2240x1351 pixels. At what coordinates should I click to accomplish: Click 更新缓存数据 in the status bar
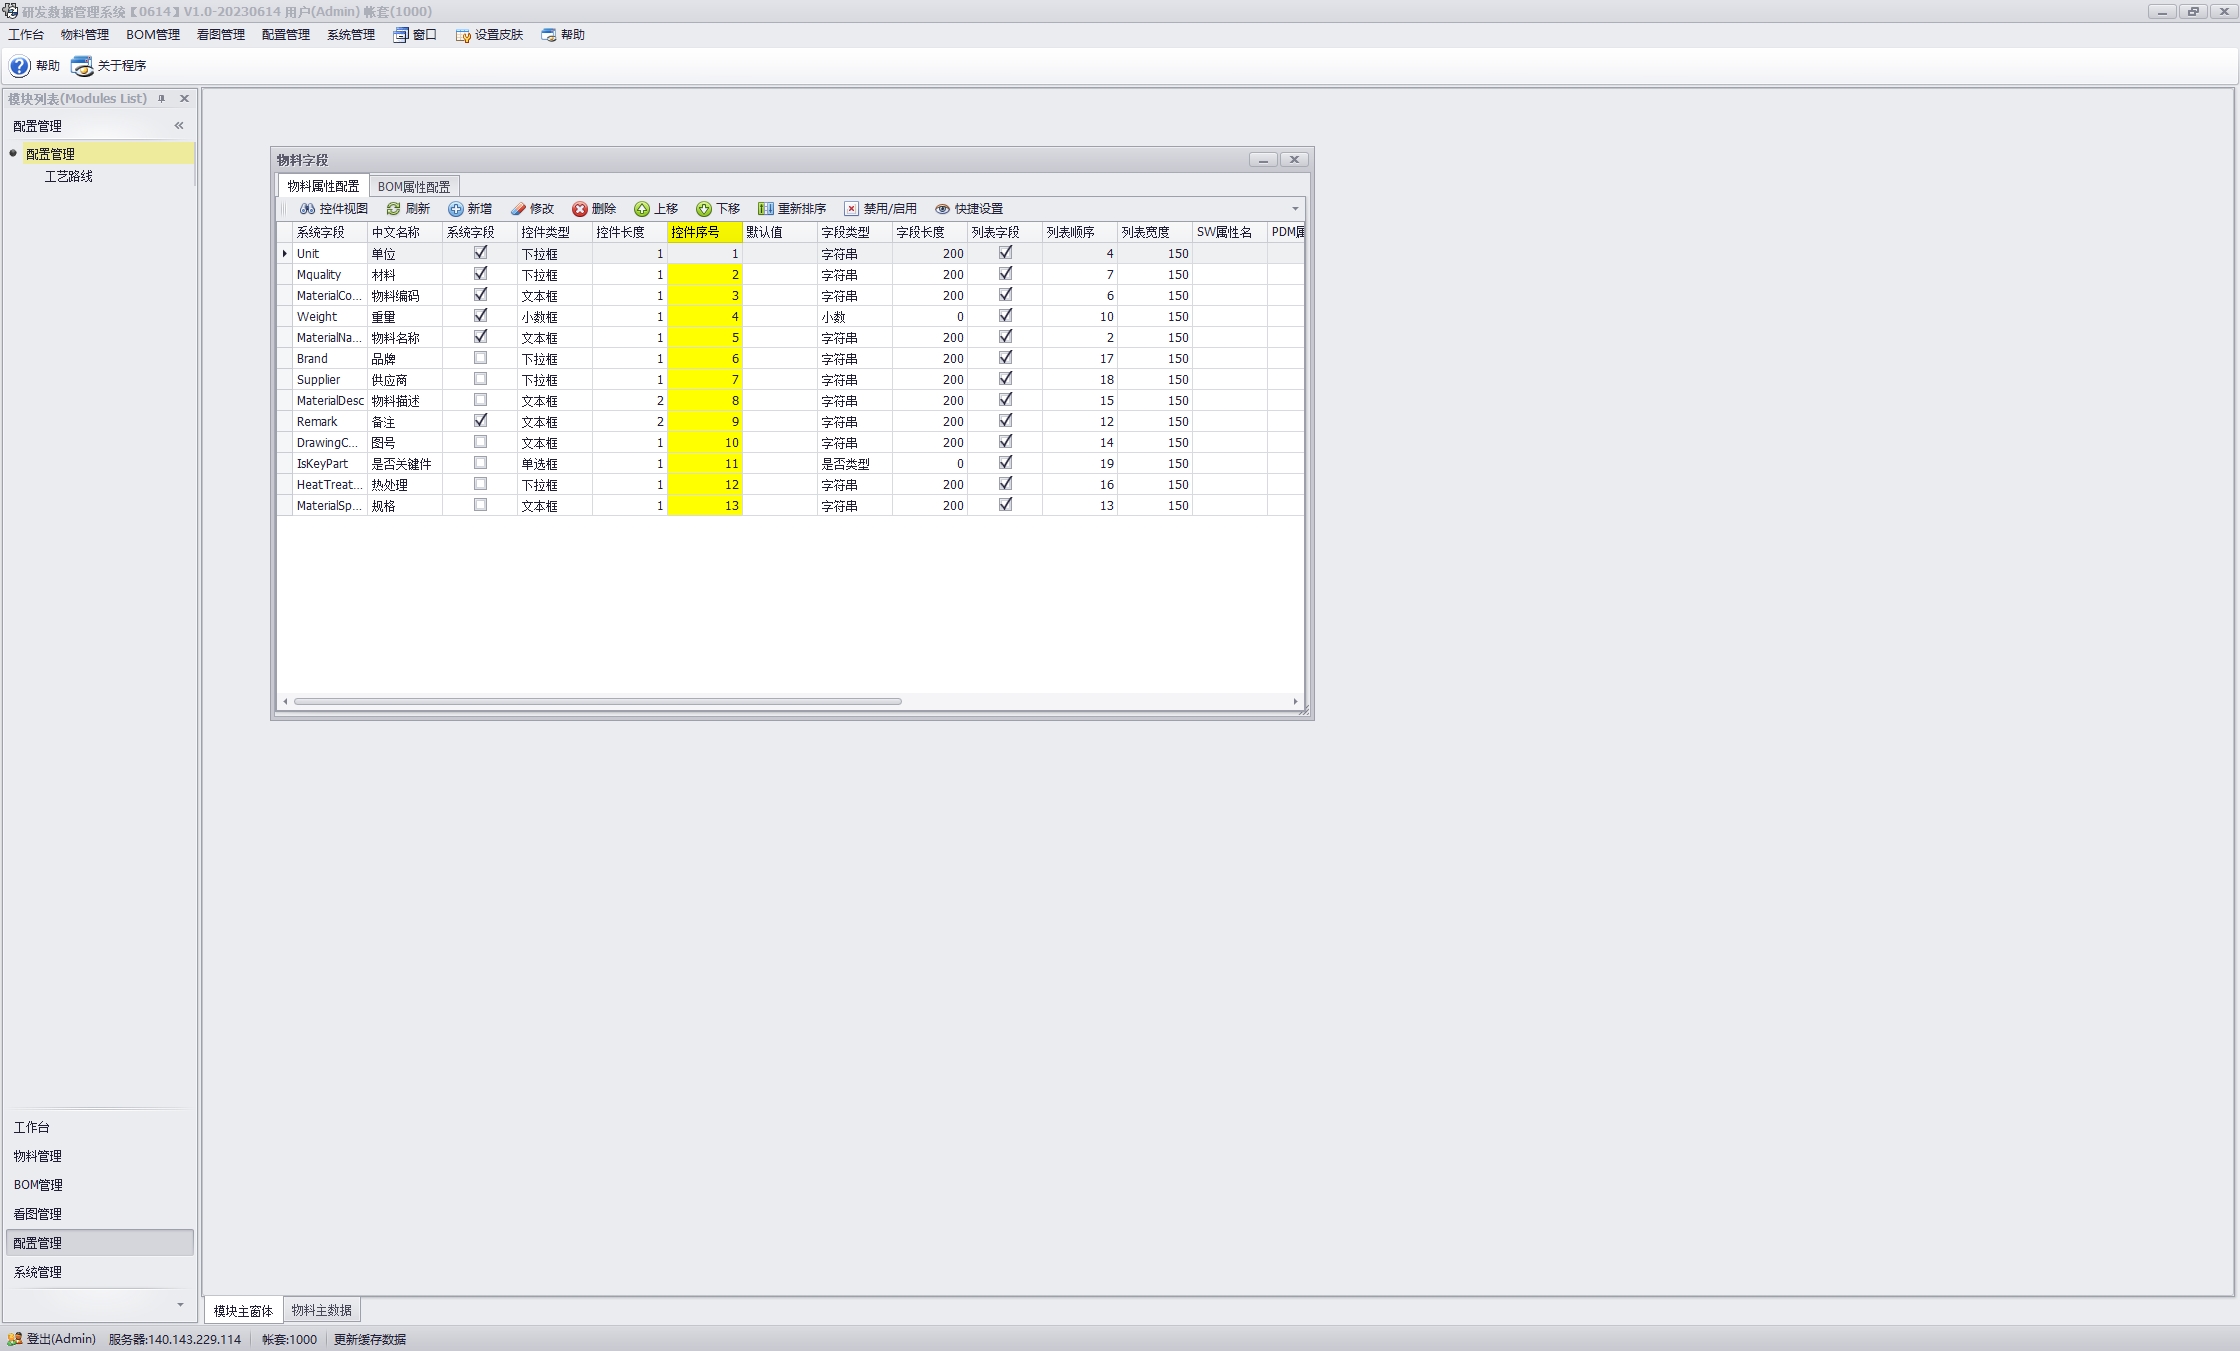(x=370, y=1339)
